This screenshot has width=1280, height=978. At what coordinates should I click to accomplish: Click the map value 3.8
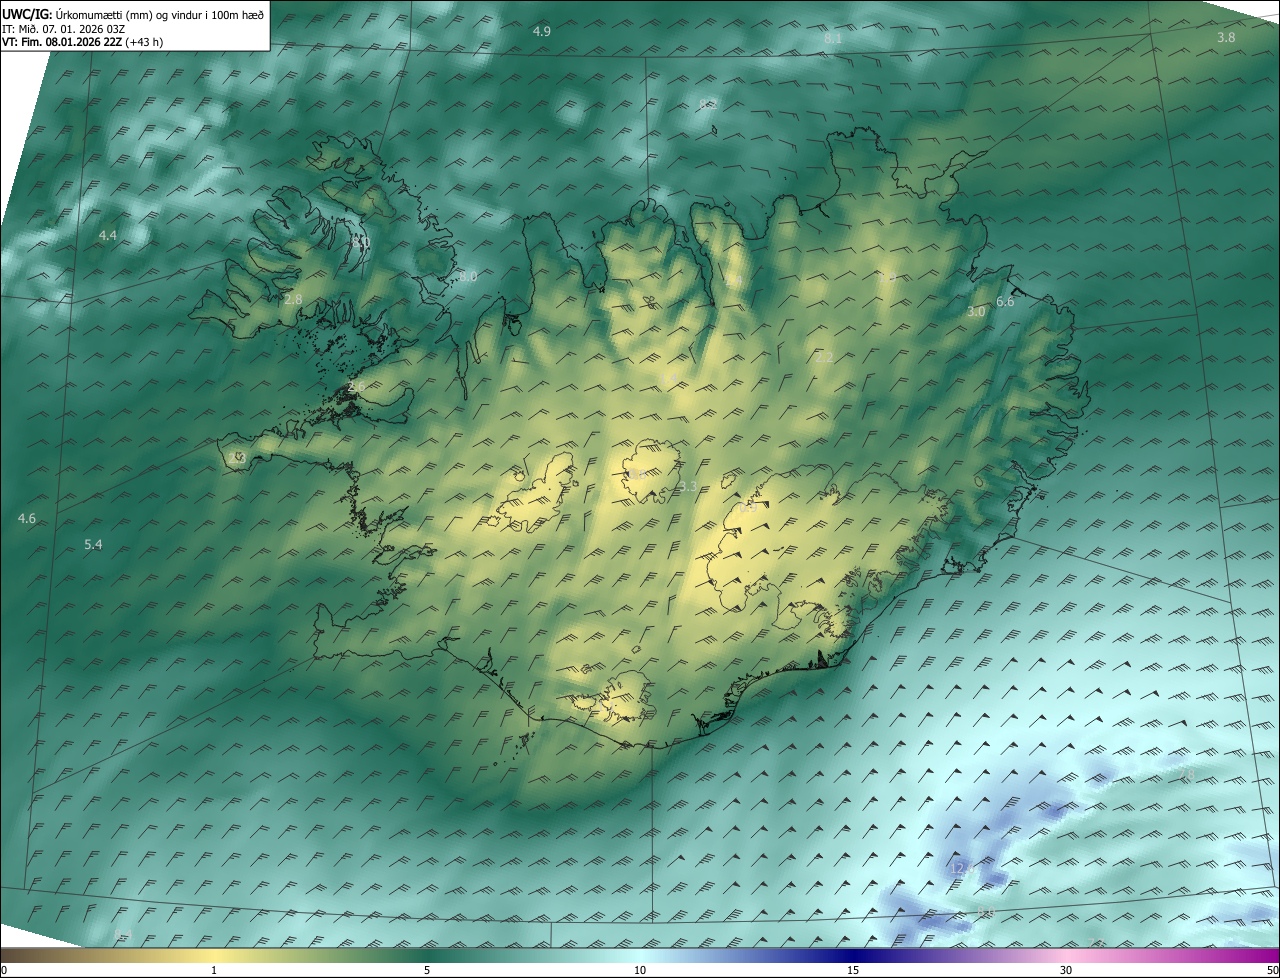tap(1226, 37)
